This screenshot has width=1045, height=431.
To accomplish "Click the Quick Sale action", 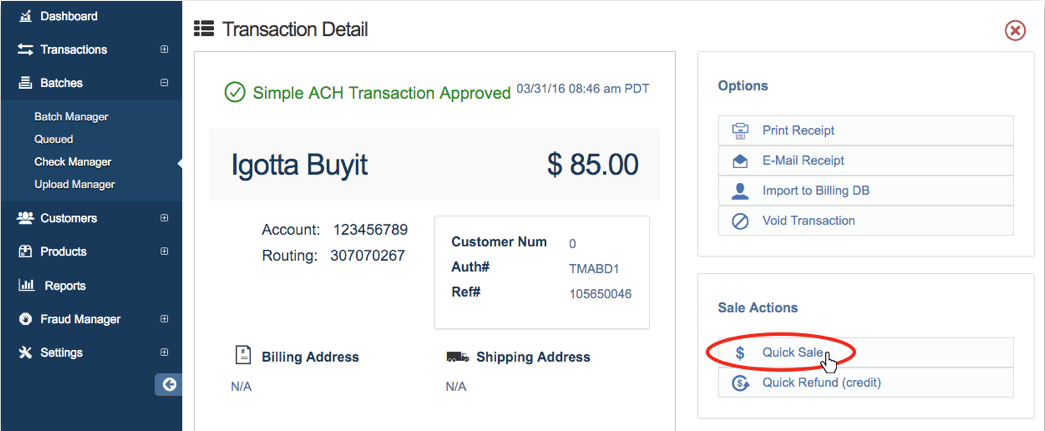I will [x=792, y=352].
